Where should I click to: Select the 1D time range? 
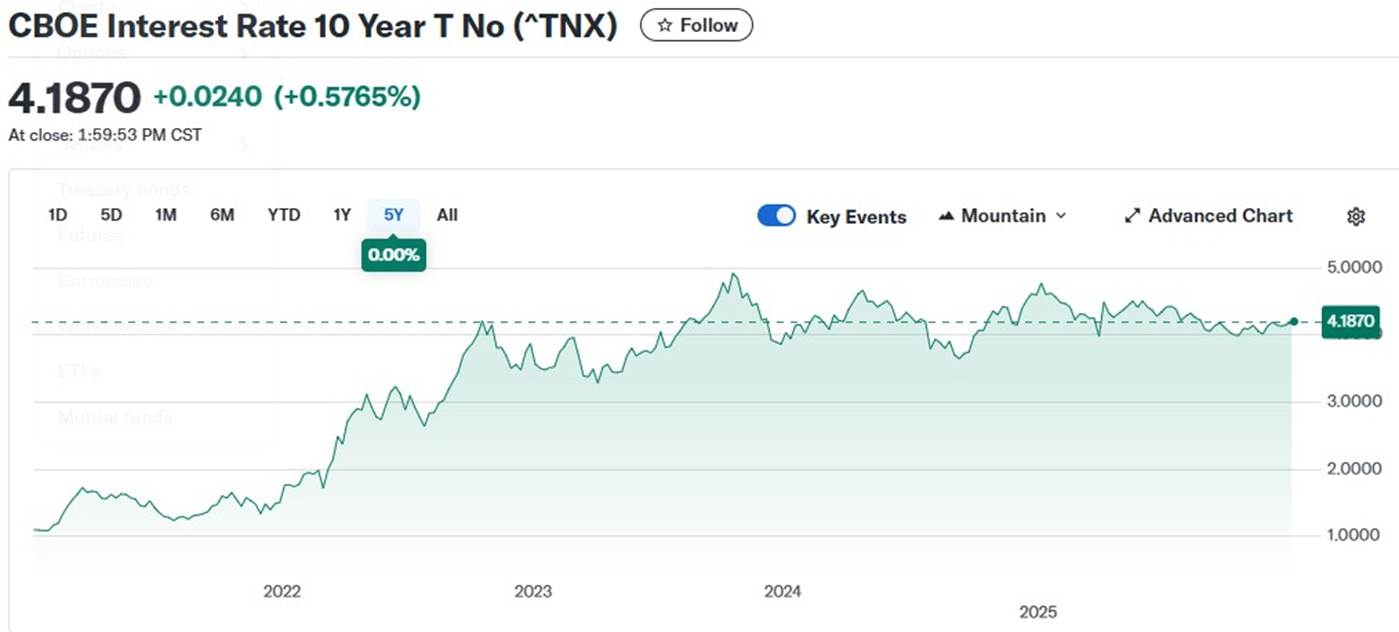(58, 215)
